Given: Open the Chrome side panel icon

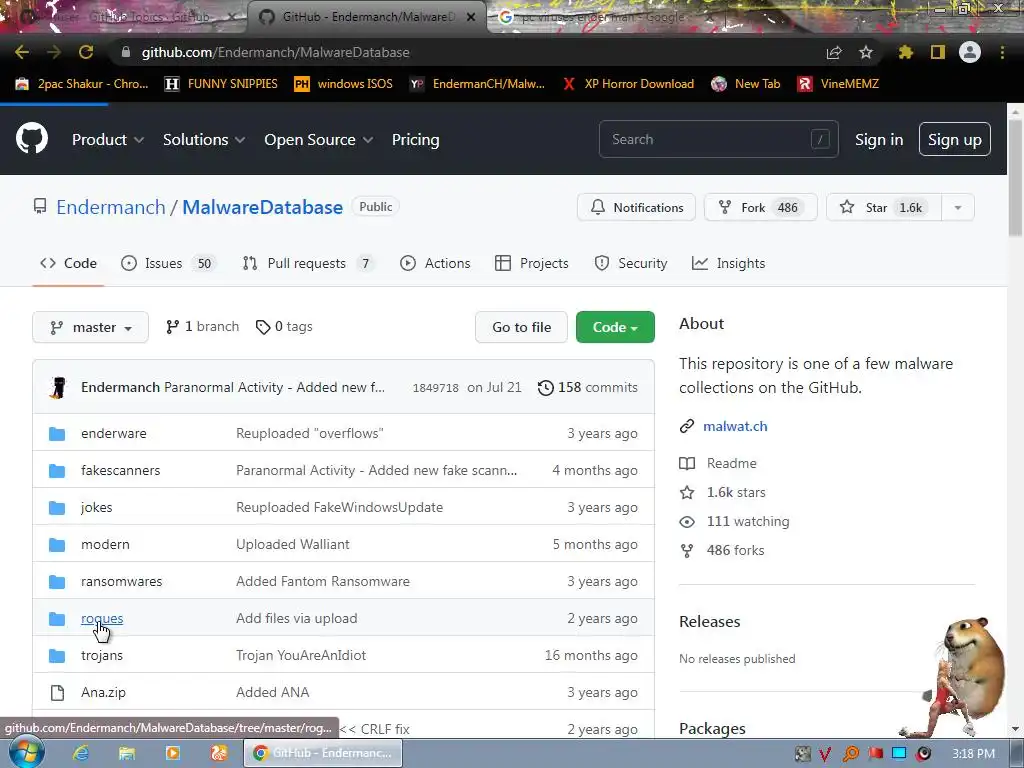Looking at the screenshot, I should click(938, 52).
